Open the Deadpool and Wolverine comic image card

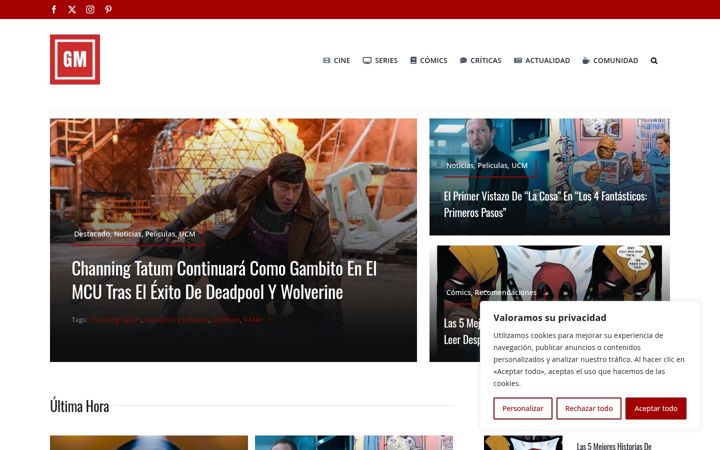coord(549,271)
